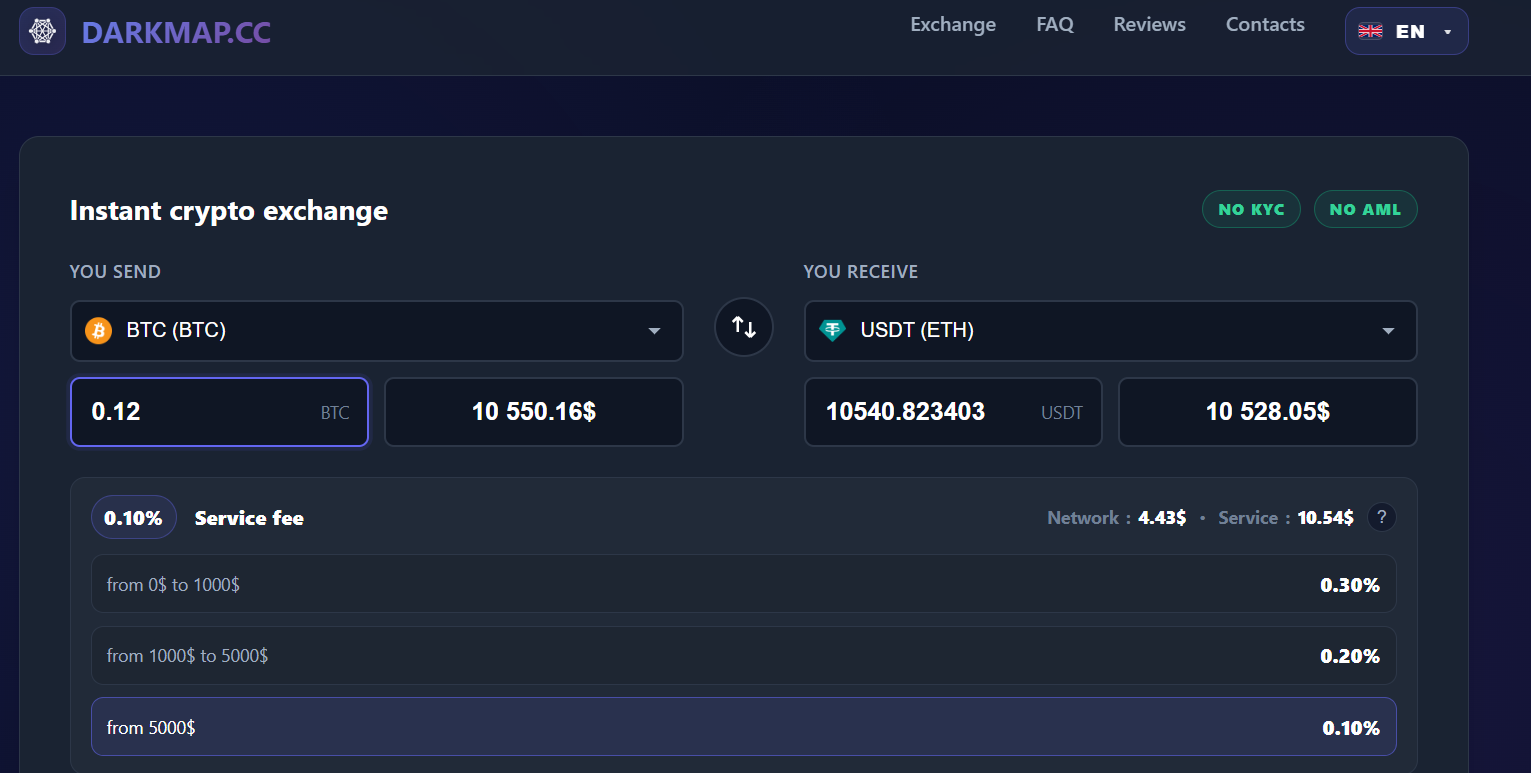Click the swap currencies arrows button
This screenshot has width=1531, height=773.
click(743, 327)
